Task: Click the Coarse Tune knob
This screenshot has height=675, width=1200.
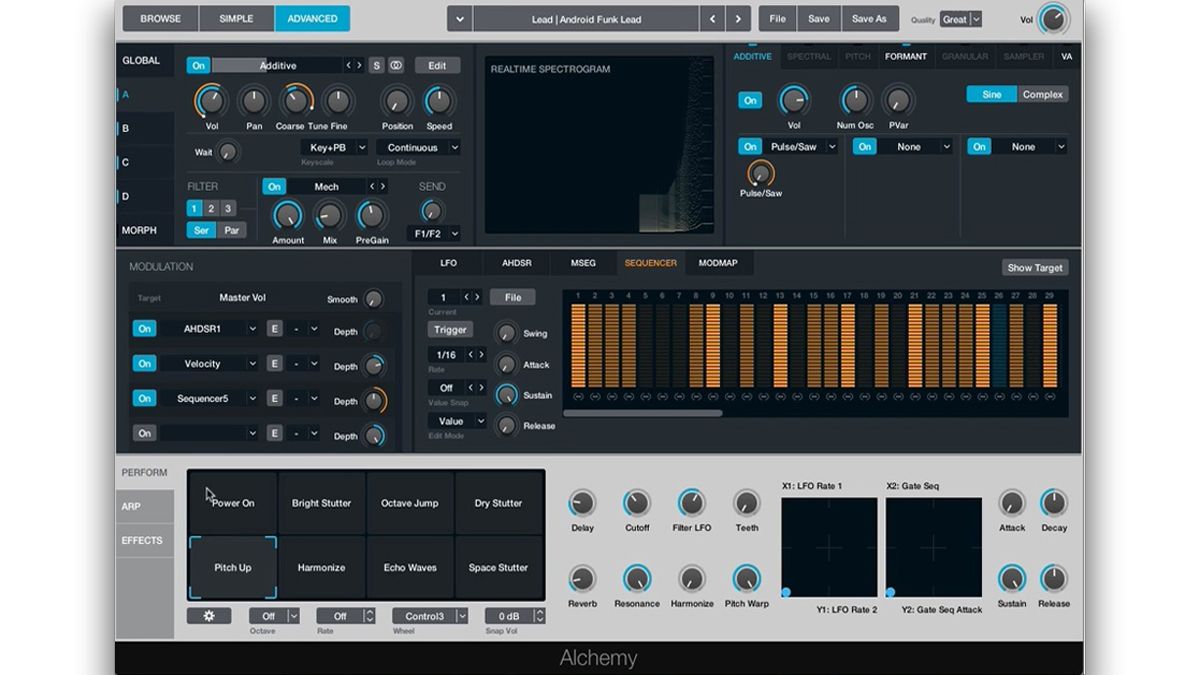Action: point(294,100)
